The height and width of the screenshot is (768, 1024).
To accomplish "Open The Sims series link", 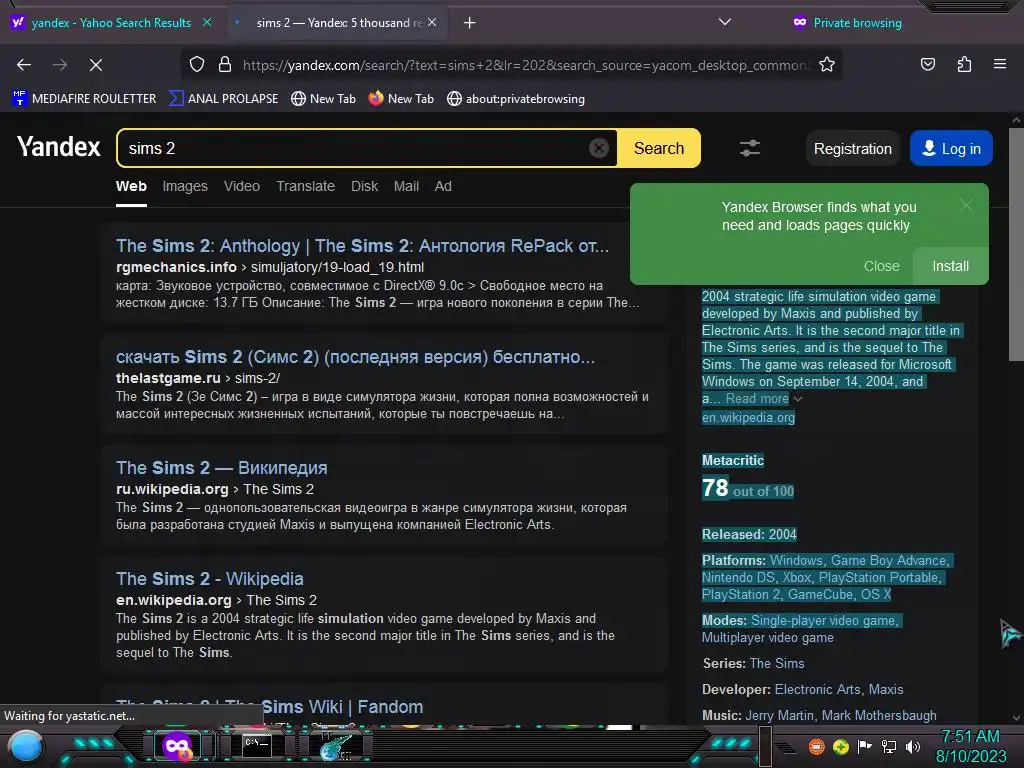I will pyautogui.click(x=776, y=664).
